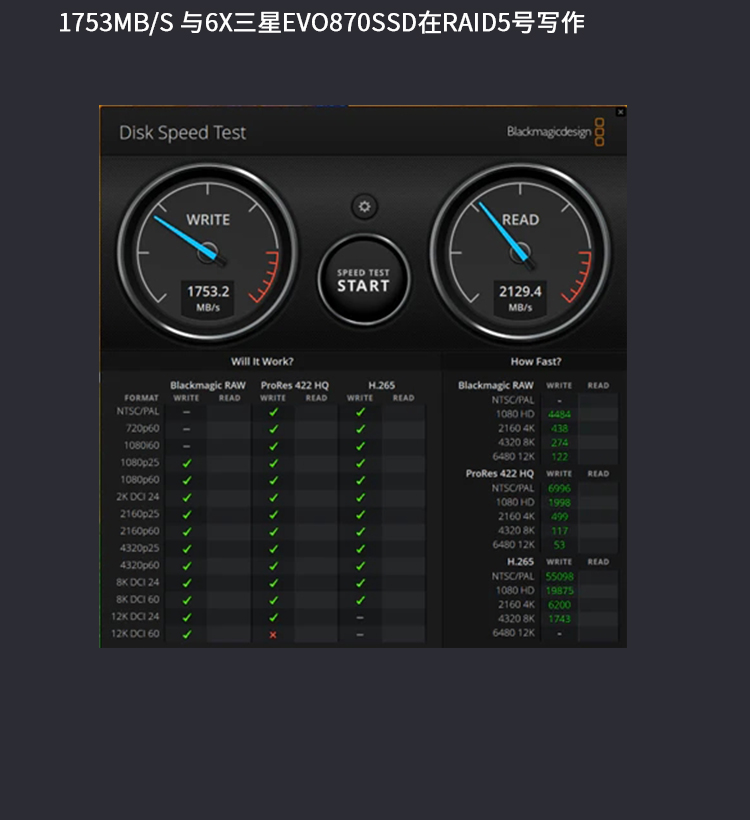Click ProRes write checkmark for 12K DCI 24
Image resolution: width=750 pixels, height=820 pixels.
click(273, 618)
